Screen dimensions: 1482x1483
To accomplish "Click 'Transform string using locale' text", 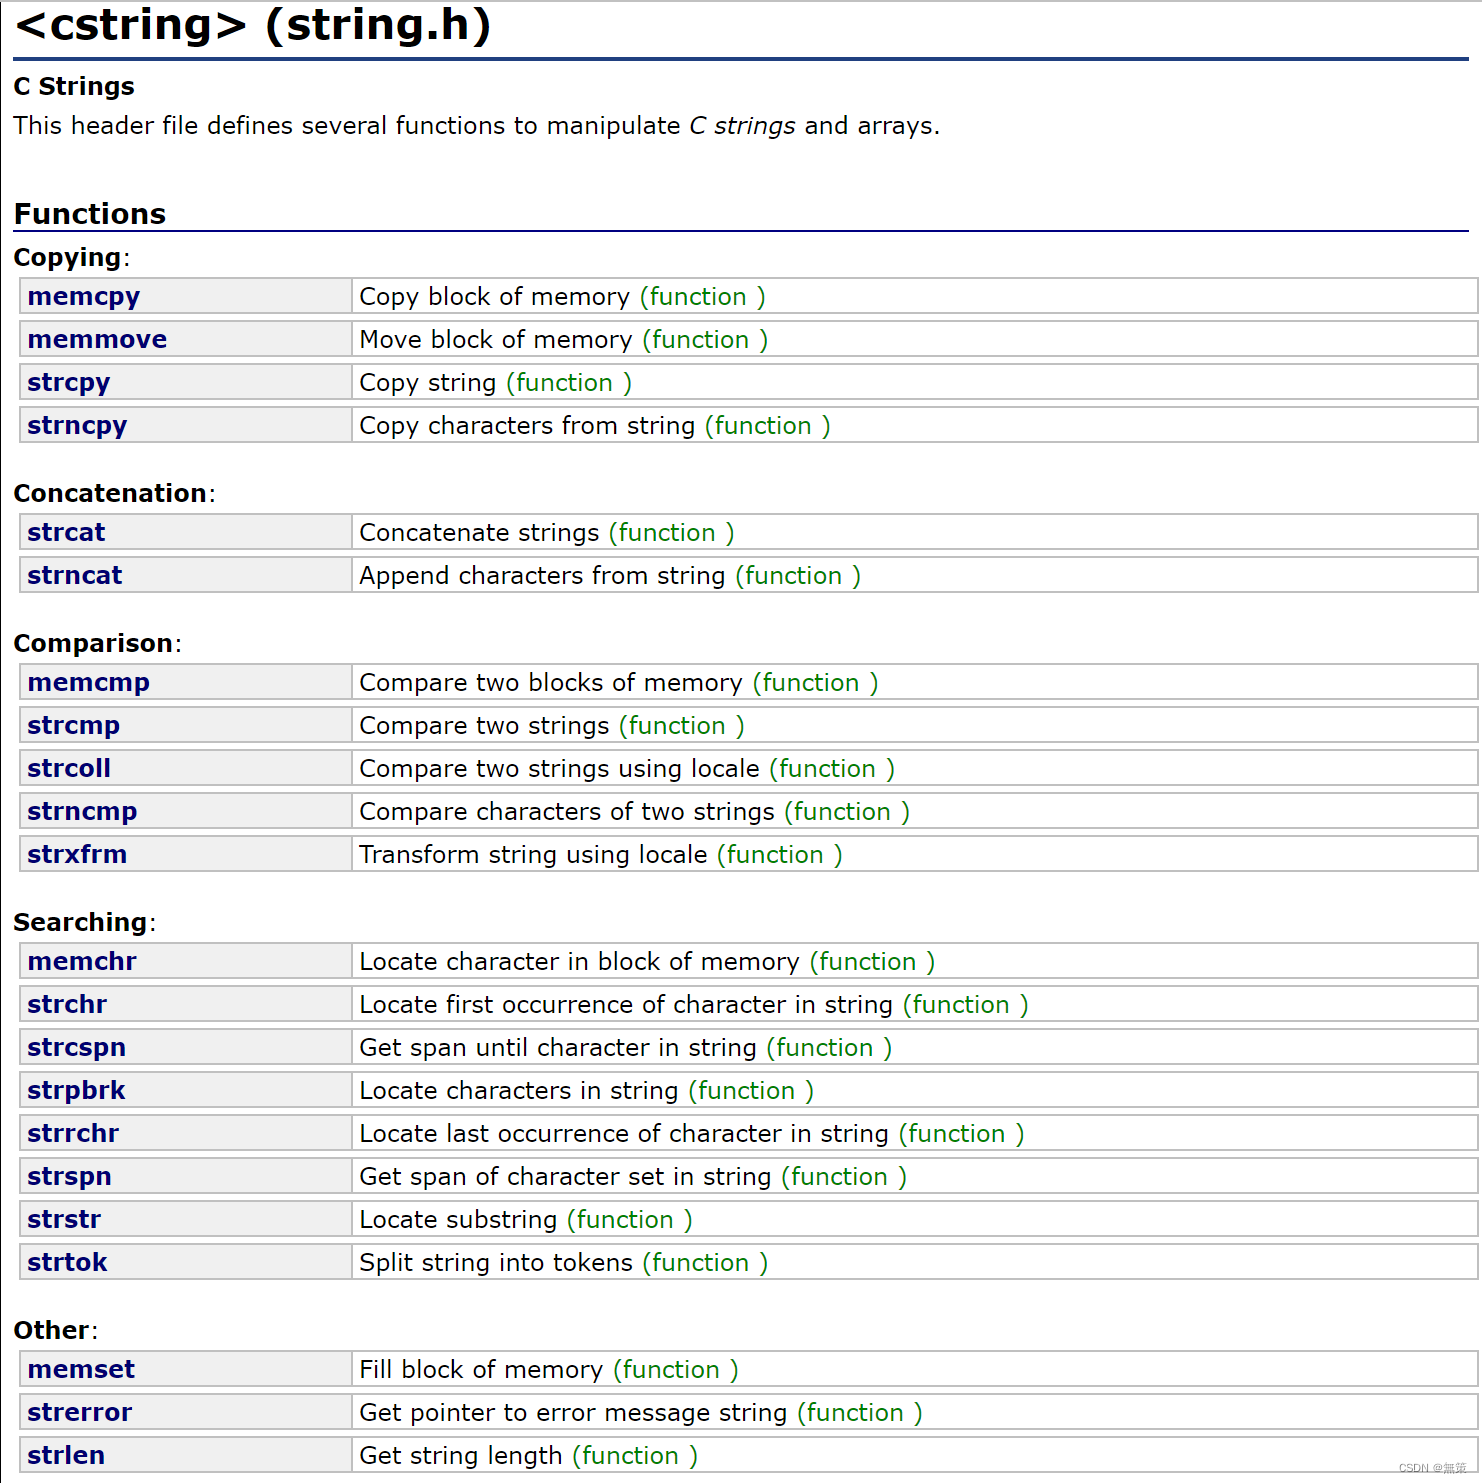I will point(534,855).
